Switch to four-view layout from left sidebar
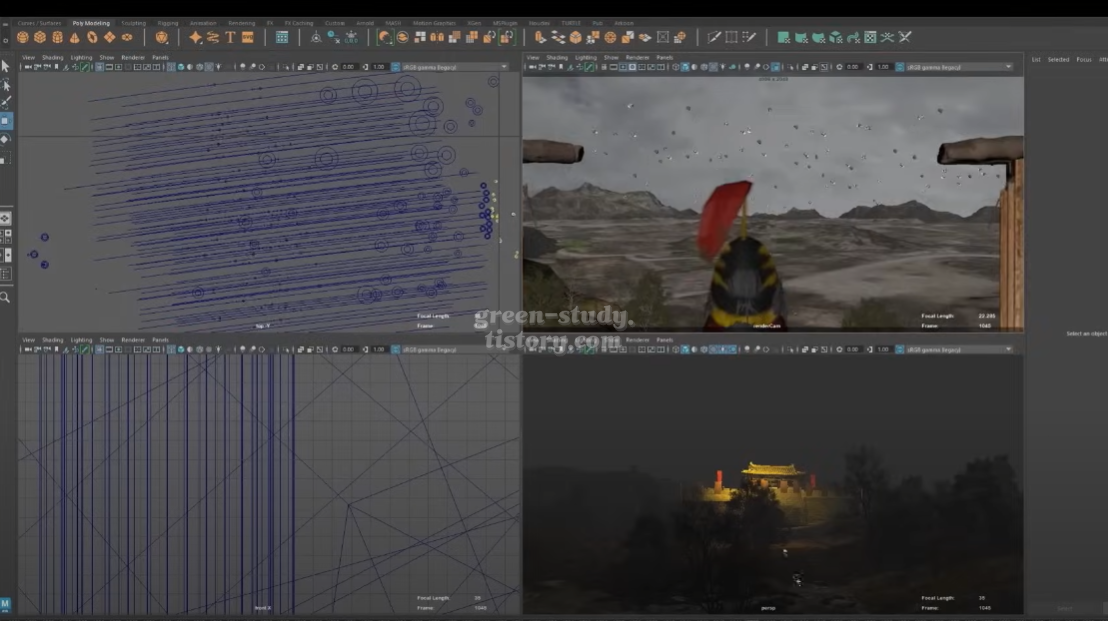1108x621 pixels. click(6, 236)
